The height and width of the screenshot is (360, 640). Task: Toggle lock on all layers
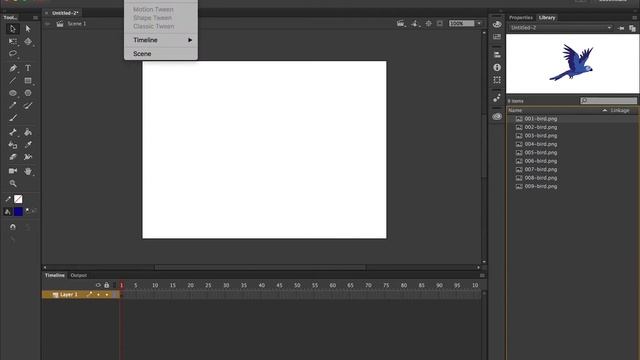pyautogui.click(x=107, y=285)
